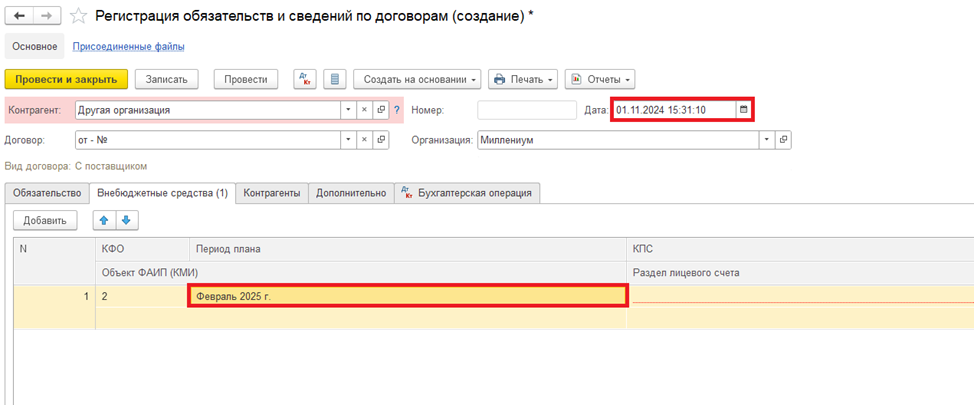The width and height of the screenshot is (974, 405).
Task: Select the КФО cell with value 2
Action: 142,296
